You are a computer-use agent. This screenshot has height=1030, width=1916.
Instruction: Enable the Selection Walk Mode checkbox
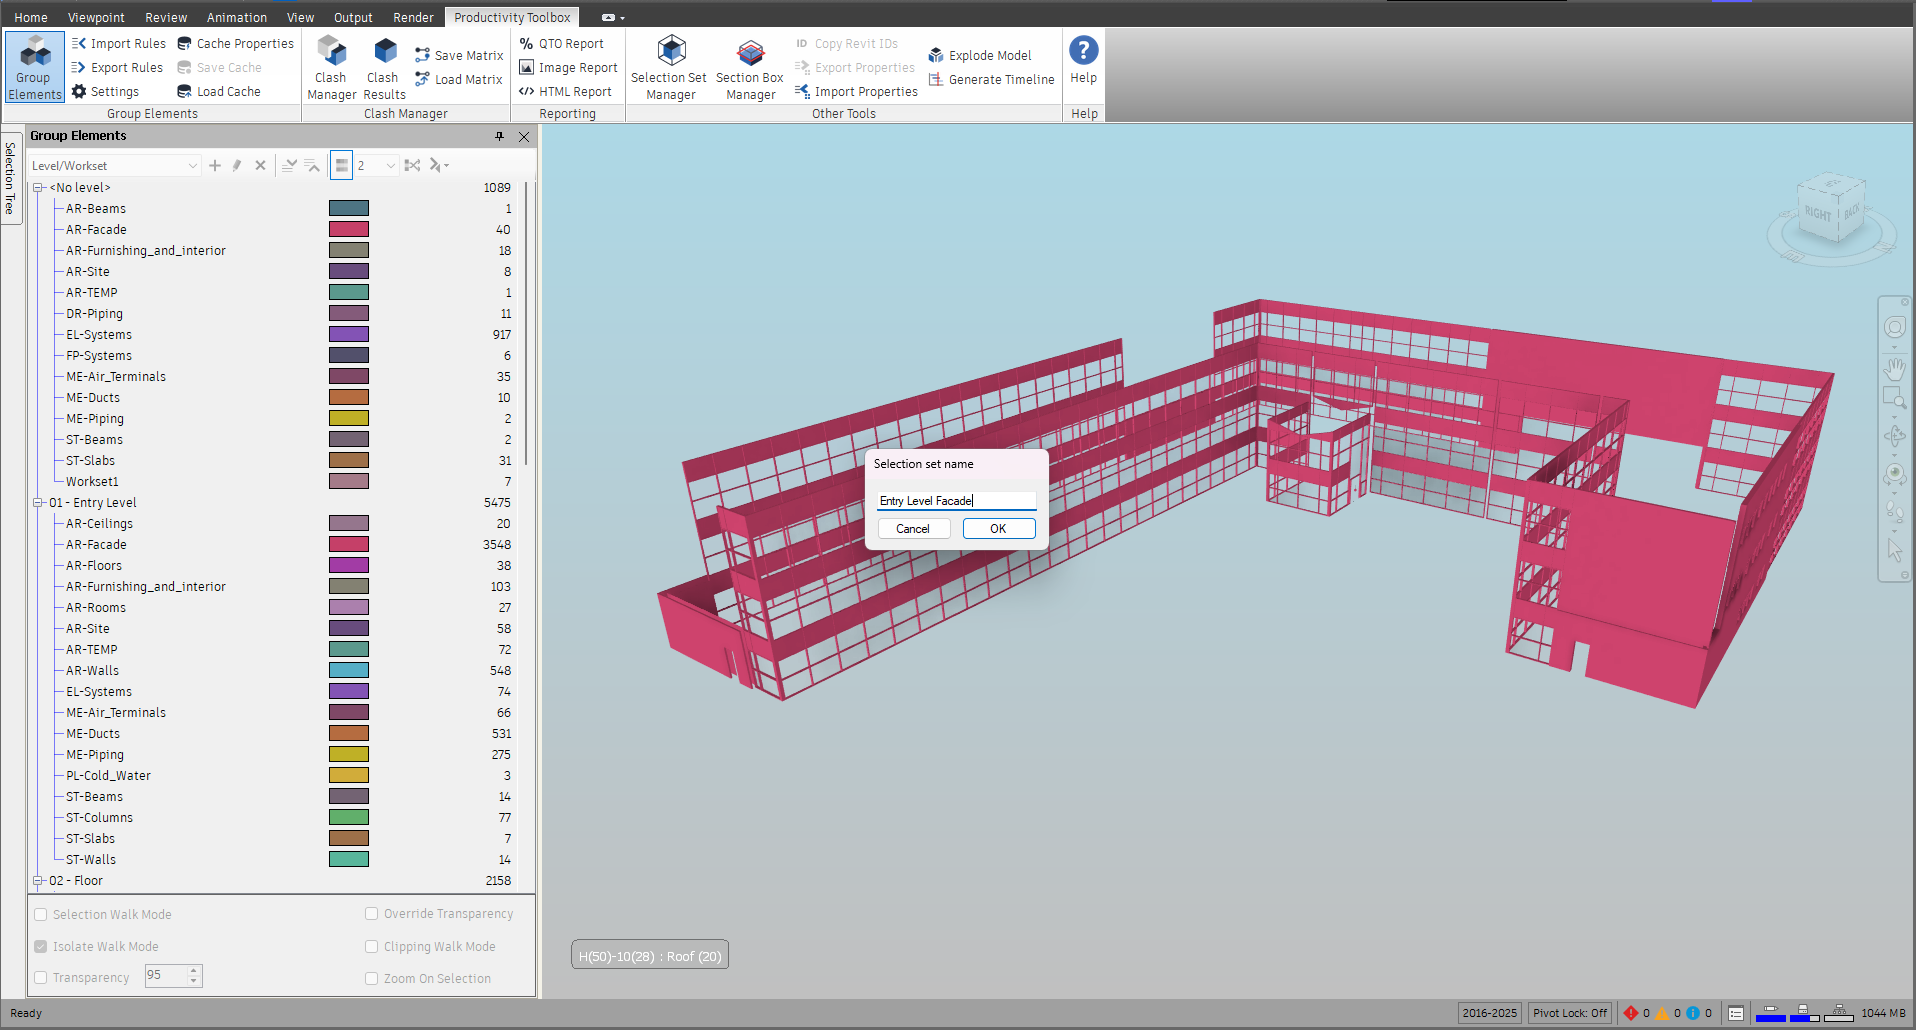coord(41,915)
